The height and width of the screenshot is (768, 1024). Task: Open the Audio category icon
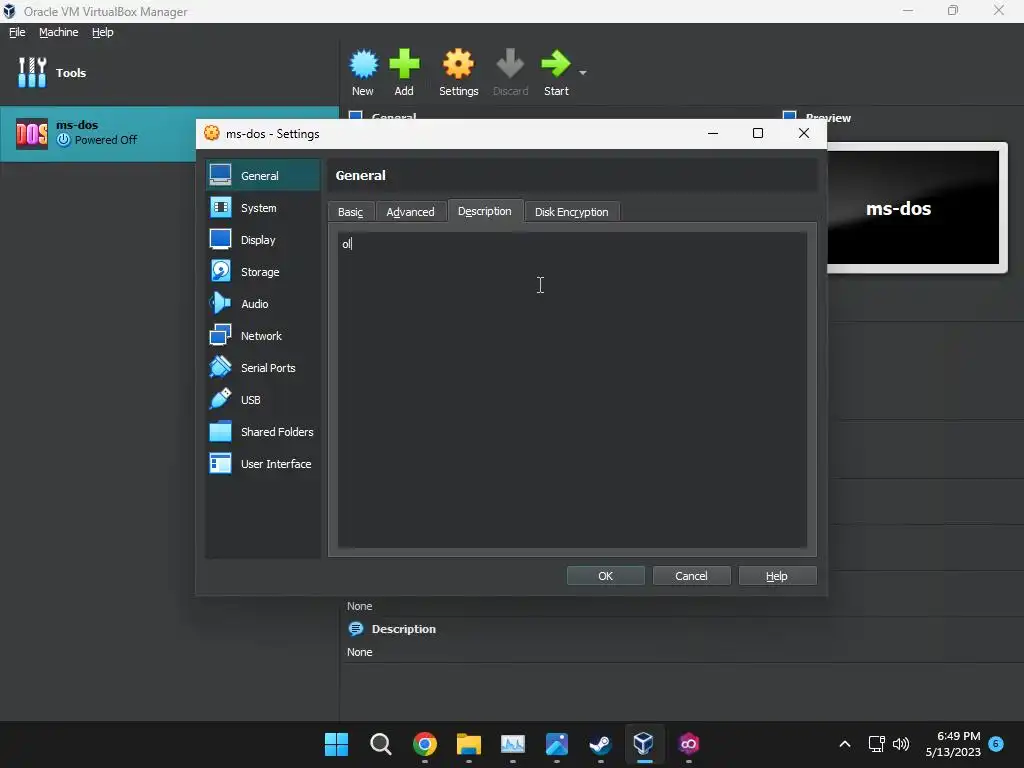click(220, 303)
